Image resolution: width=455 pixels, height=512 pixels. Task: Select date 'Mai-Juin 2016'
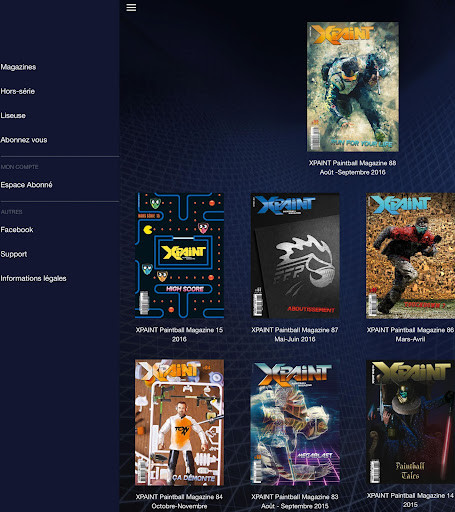[295, 339]
